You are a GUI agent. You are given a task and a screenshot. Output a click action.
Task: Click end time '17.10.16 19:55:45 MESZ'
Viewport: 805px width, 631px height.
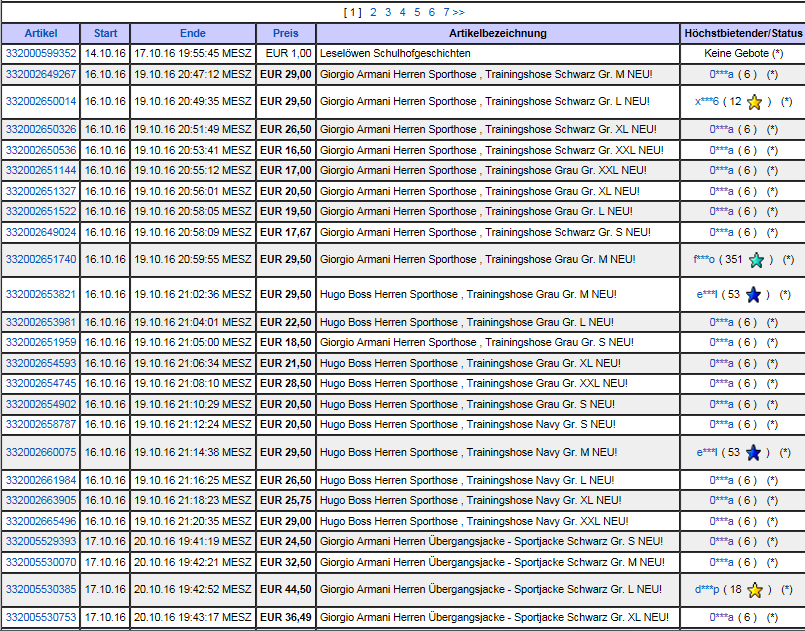click(193, 53)
